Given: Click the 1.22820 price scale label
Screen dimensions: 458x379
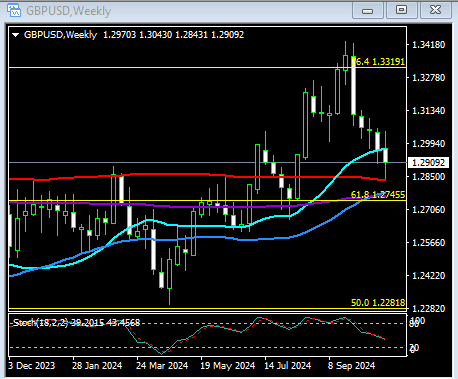Looking at the screenshot, I should coord(429,309).
